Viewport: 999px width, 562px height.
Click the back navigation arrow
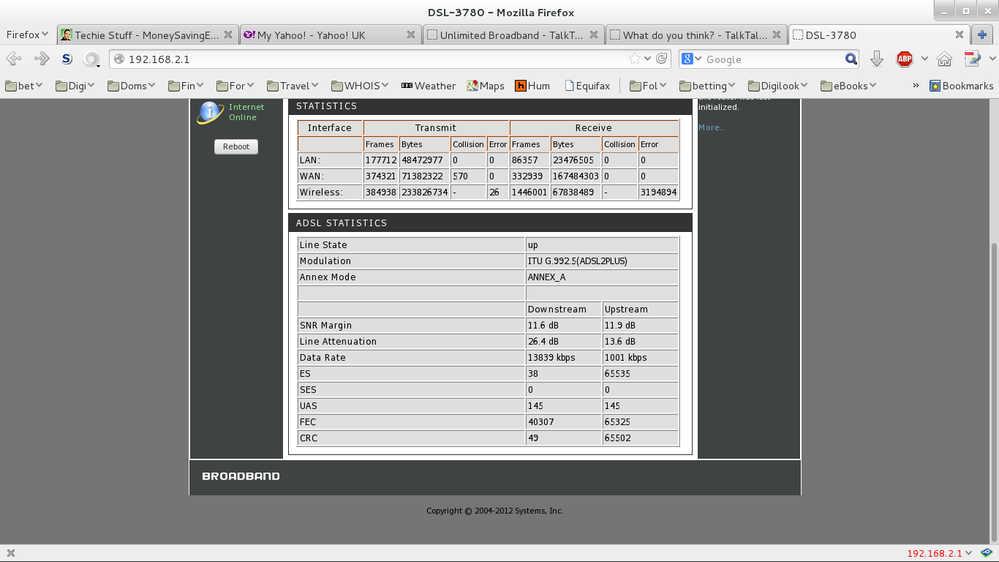click(14, 59)
